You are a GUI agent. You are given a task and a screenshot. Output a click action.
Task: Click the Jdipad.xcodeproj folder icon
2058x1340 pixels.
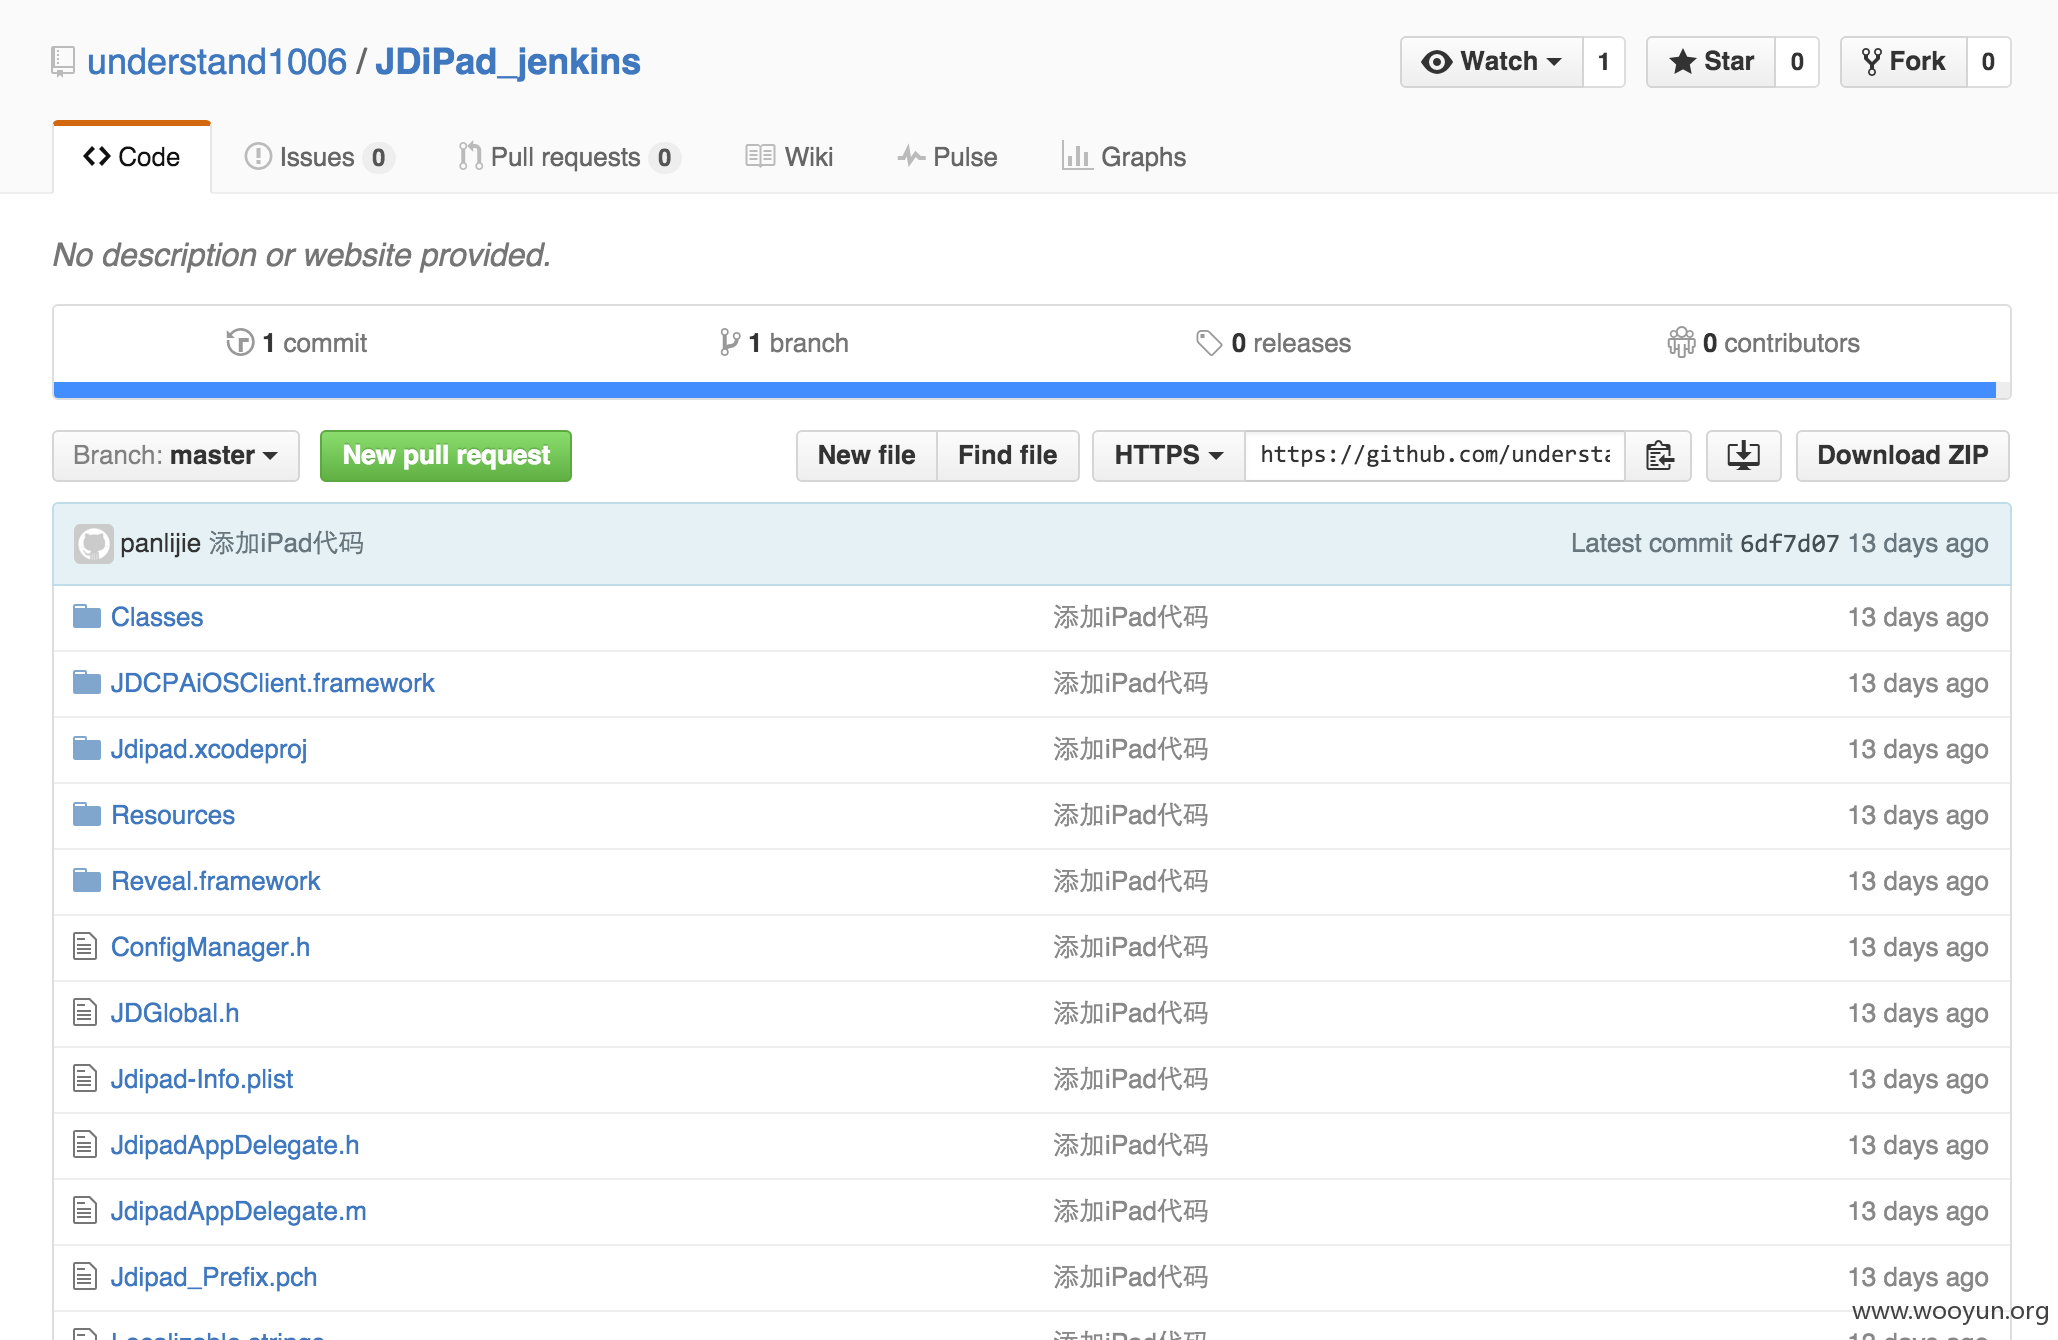(x=87, y=749)
